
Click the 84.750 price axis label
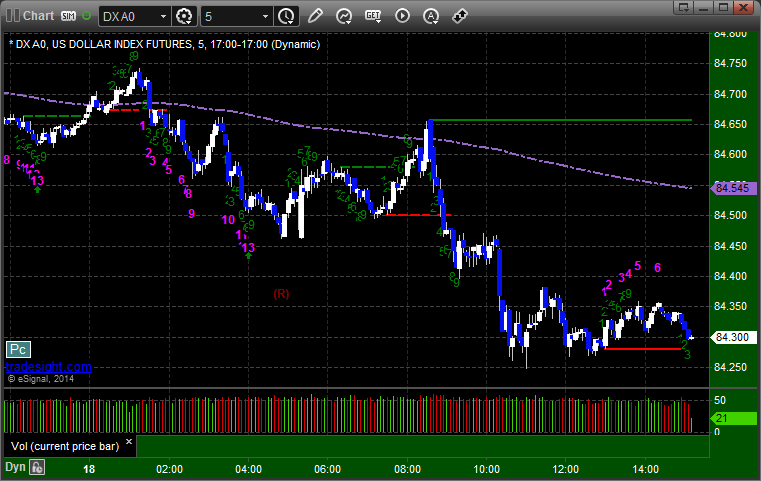coord(730,63)
